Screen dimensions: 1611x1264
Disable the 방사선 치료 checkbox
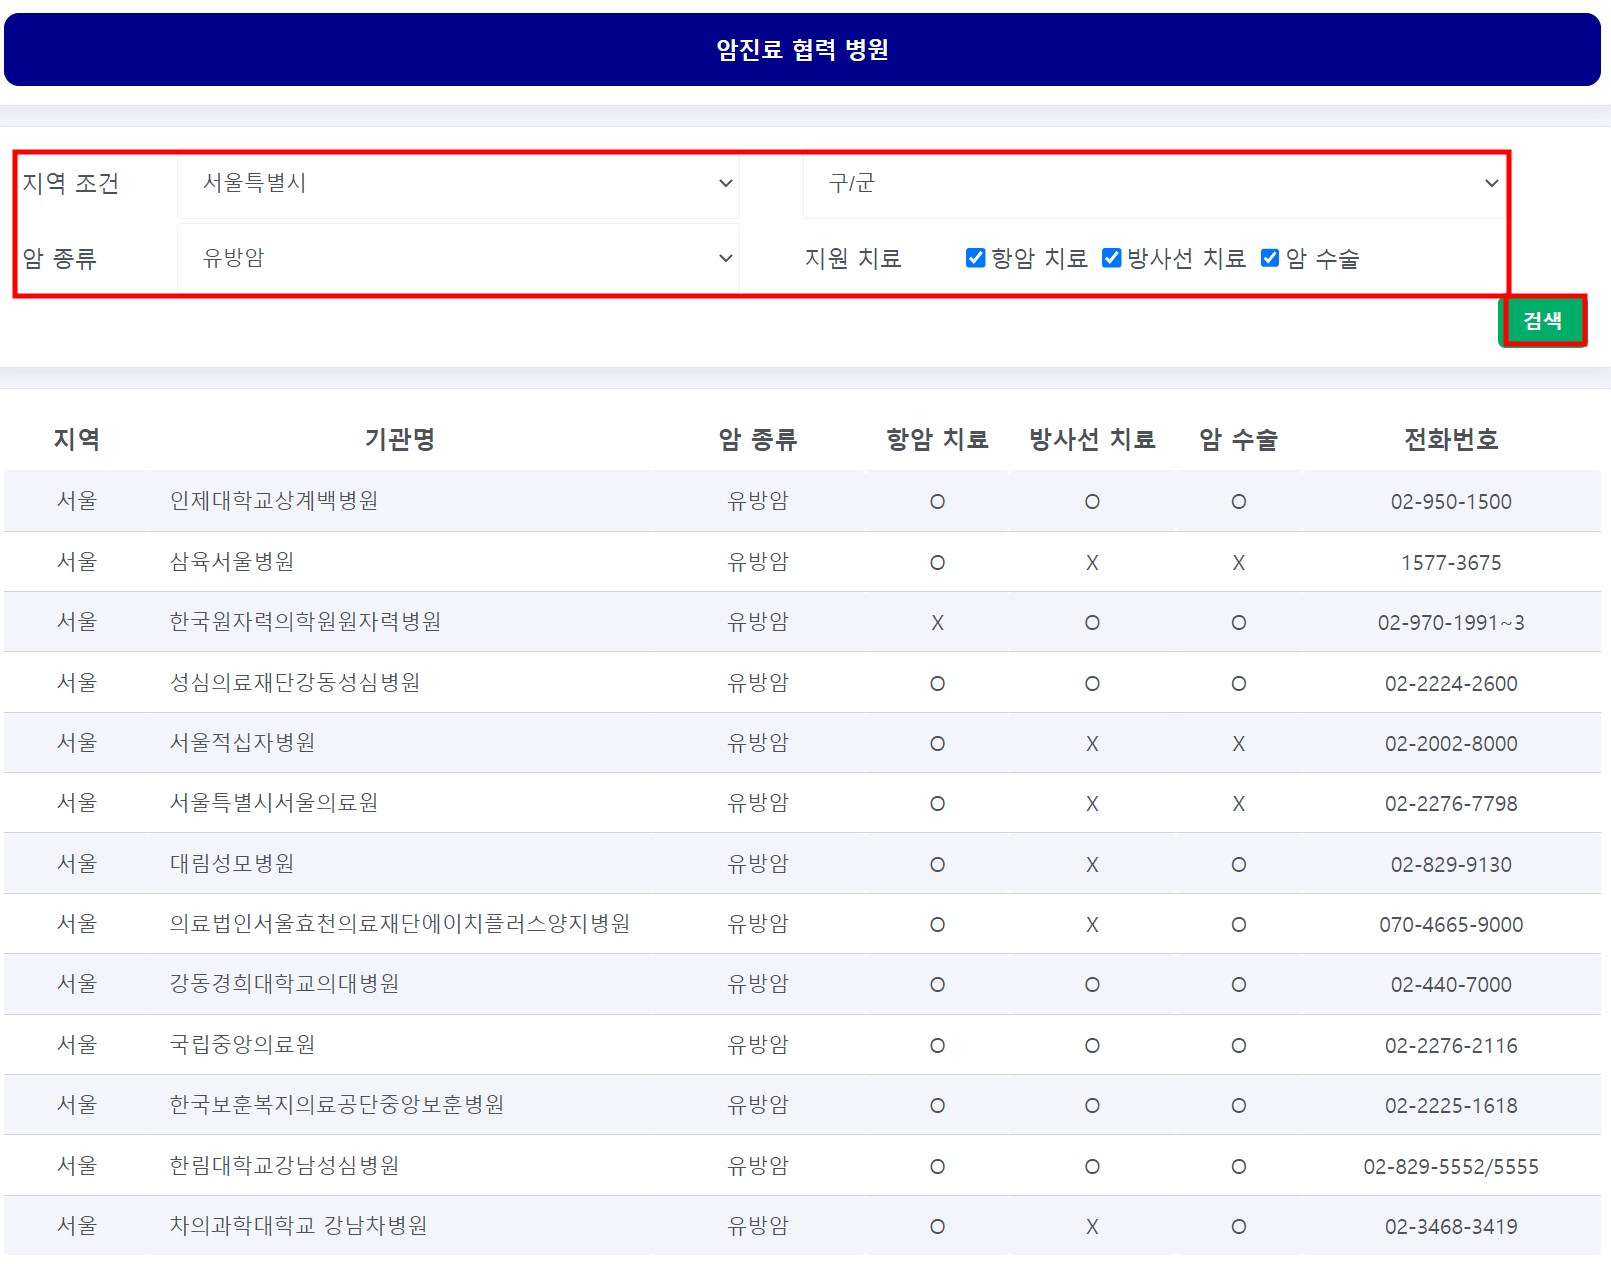(1110, 258)
